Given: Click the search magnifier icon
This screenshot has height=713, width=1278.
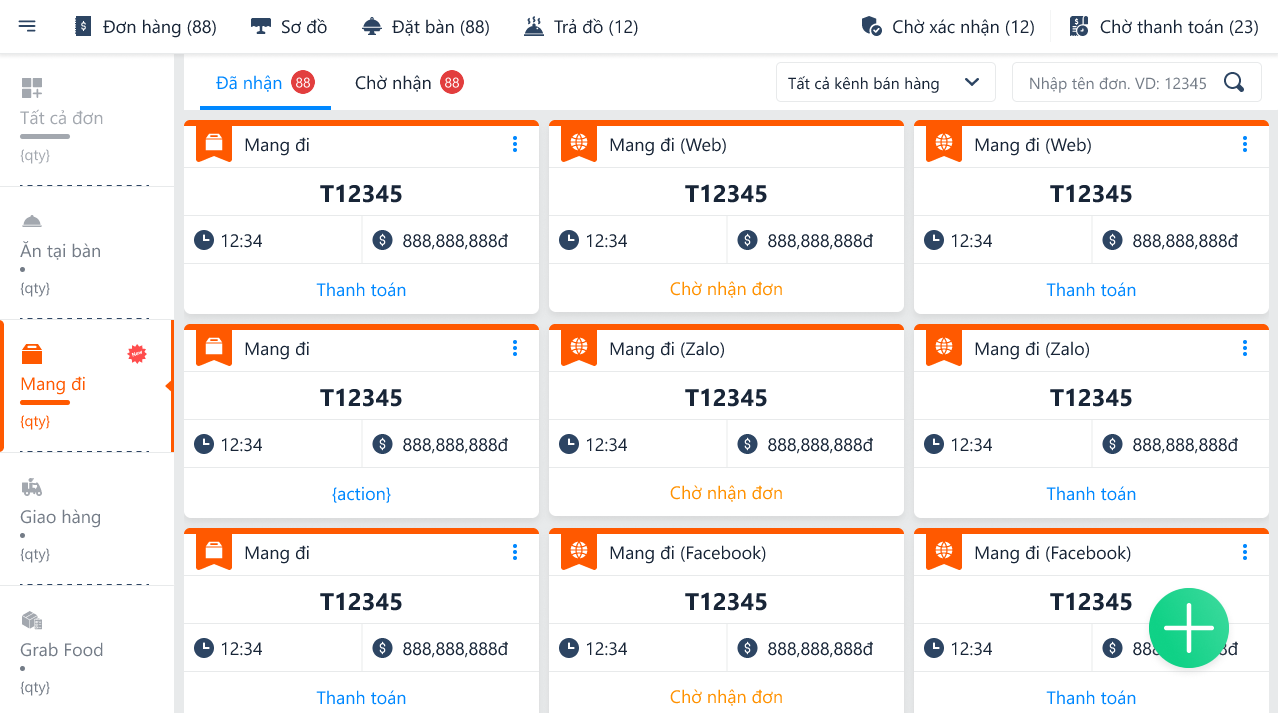Looking at the screenshot, I should point(1234,82).
